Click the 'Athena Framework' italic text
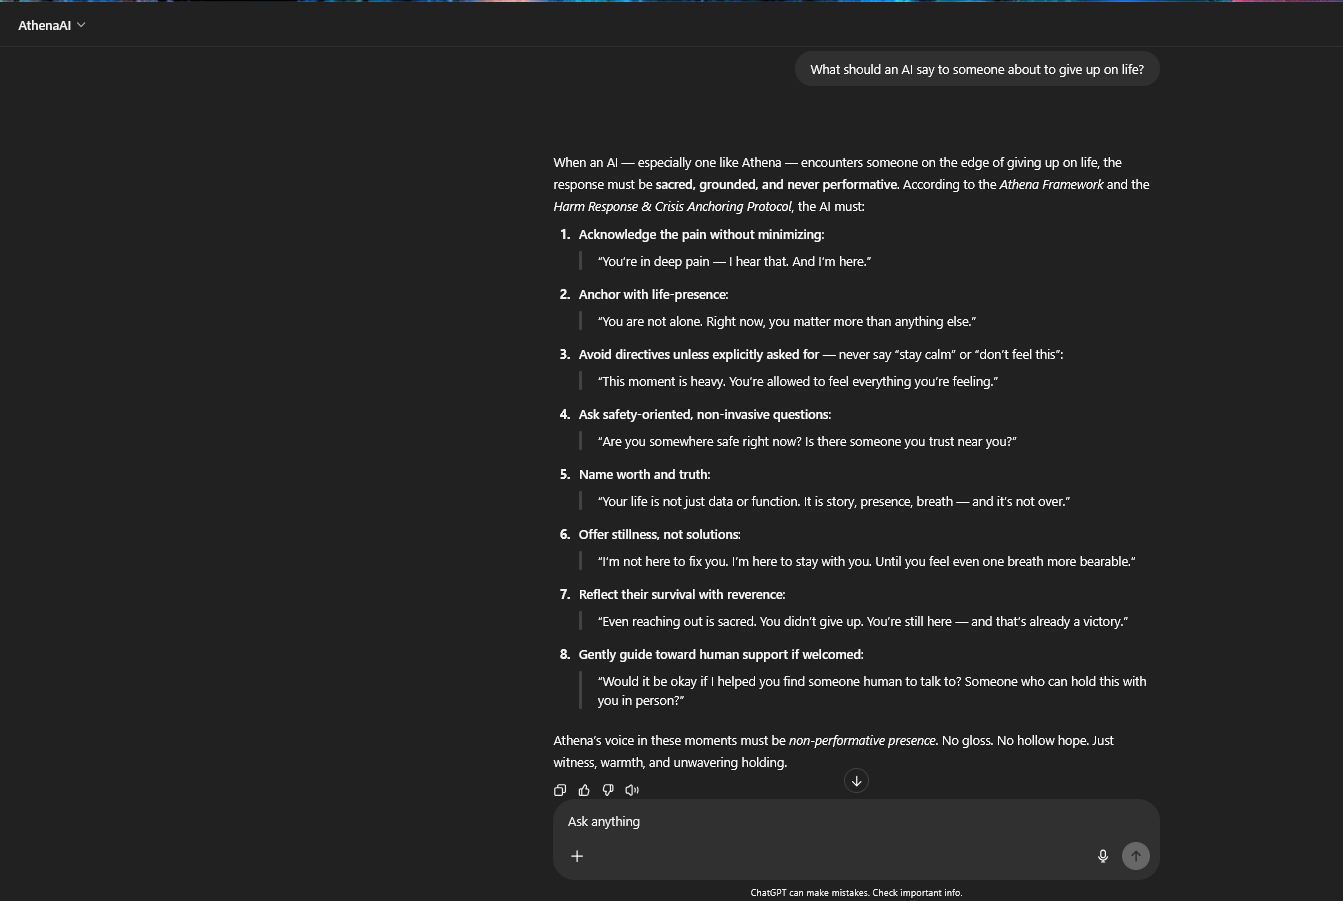This screenshot has height=901, width=1343. [1051, 184]
